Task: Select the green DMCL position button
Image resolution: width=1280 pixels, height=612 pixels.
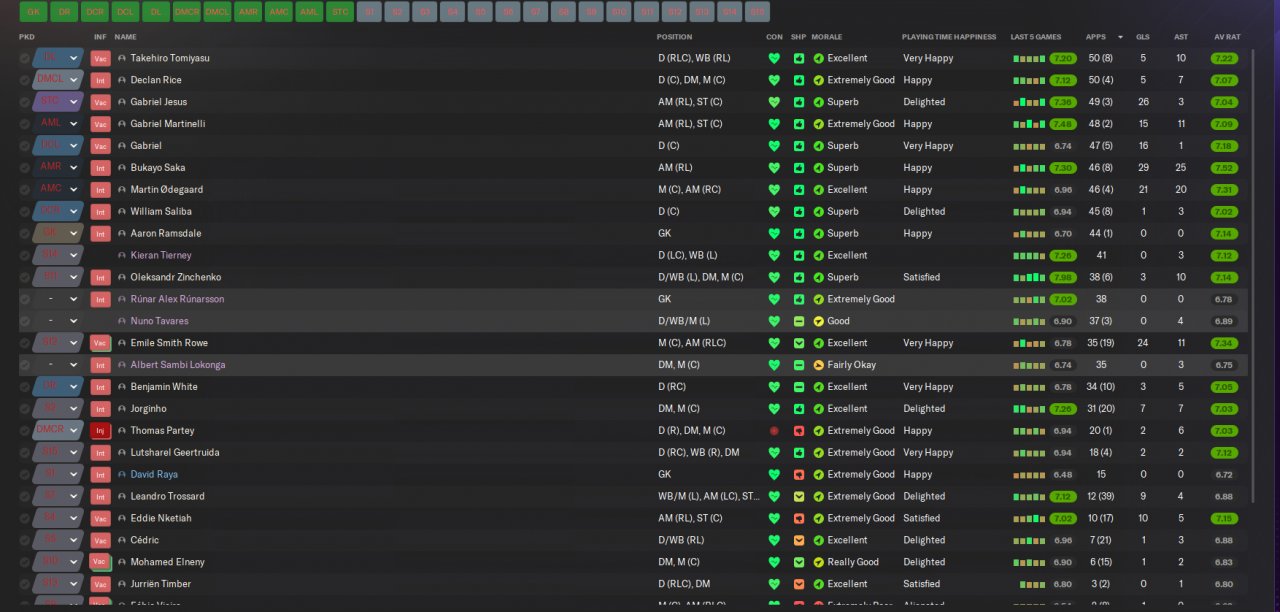Action: coord(217,12)
